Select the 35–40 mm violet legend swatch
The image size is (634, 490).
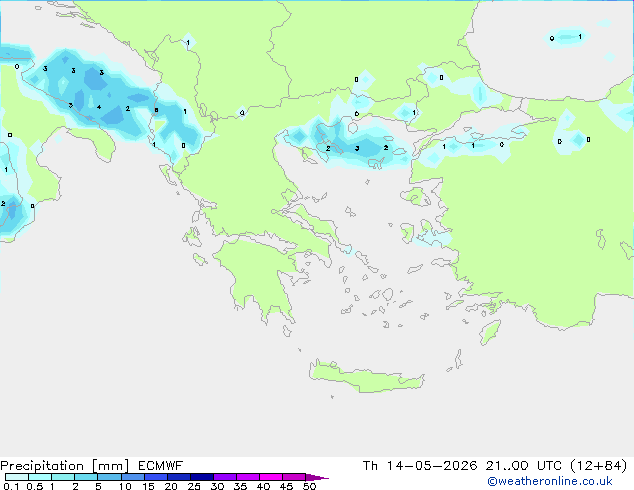[x=248, y=477]
